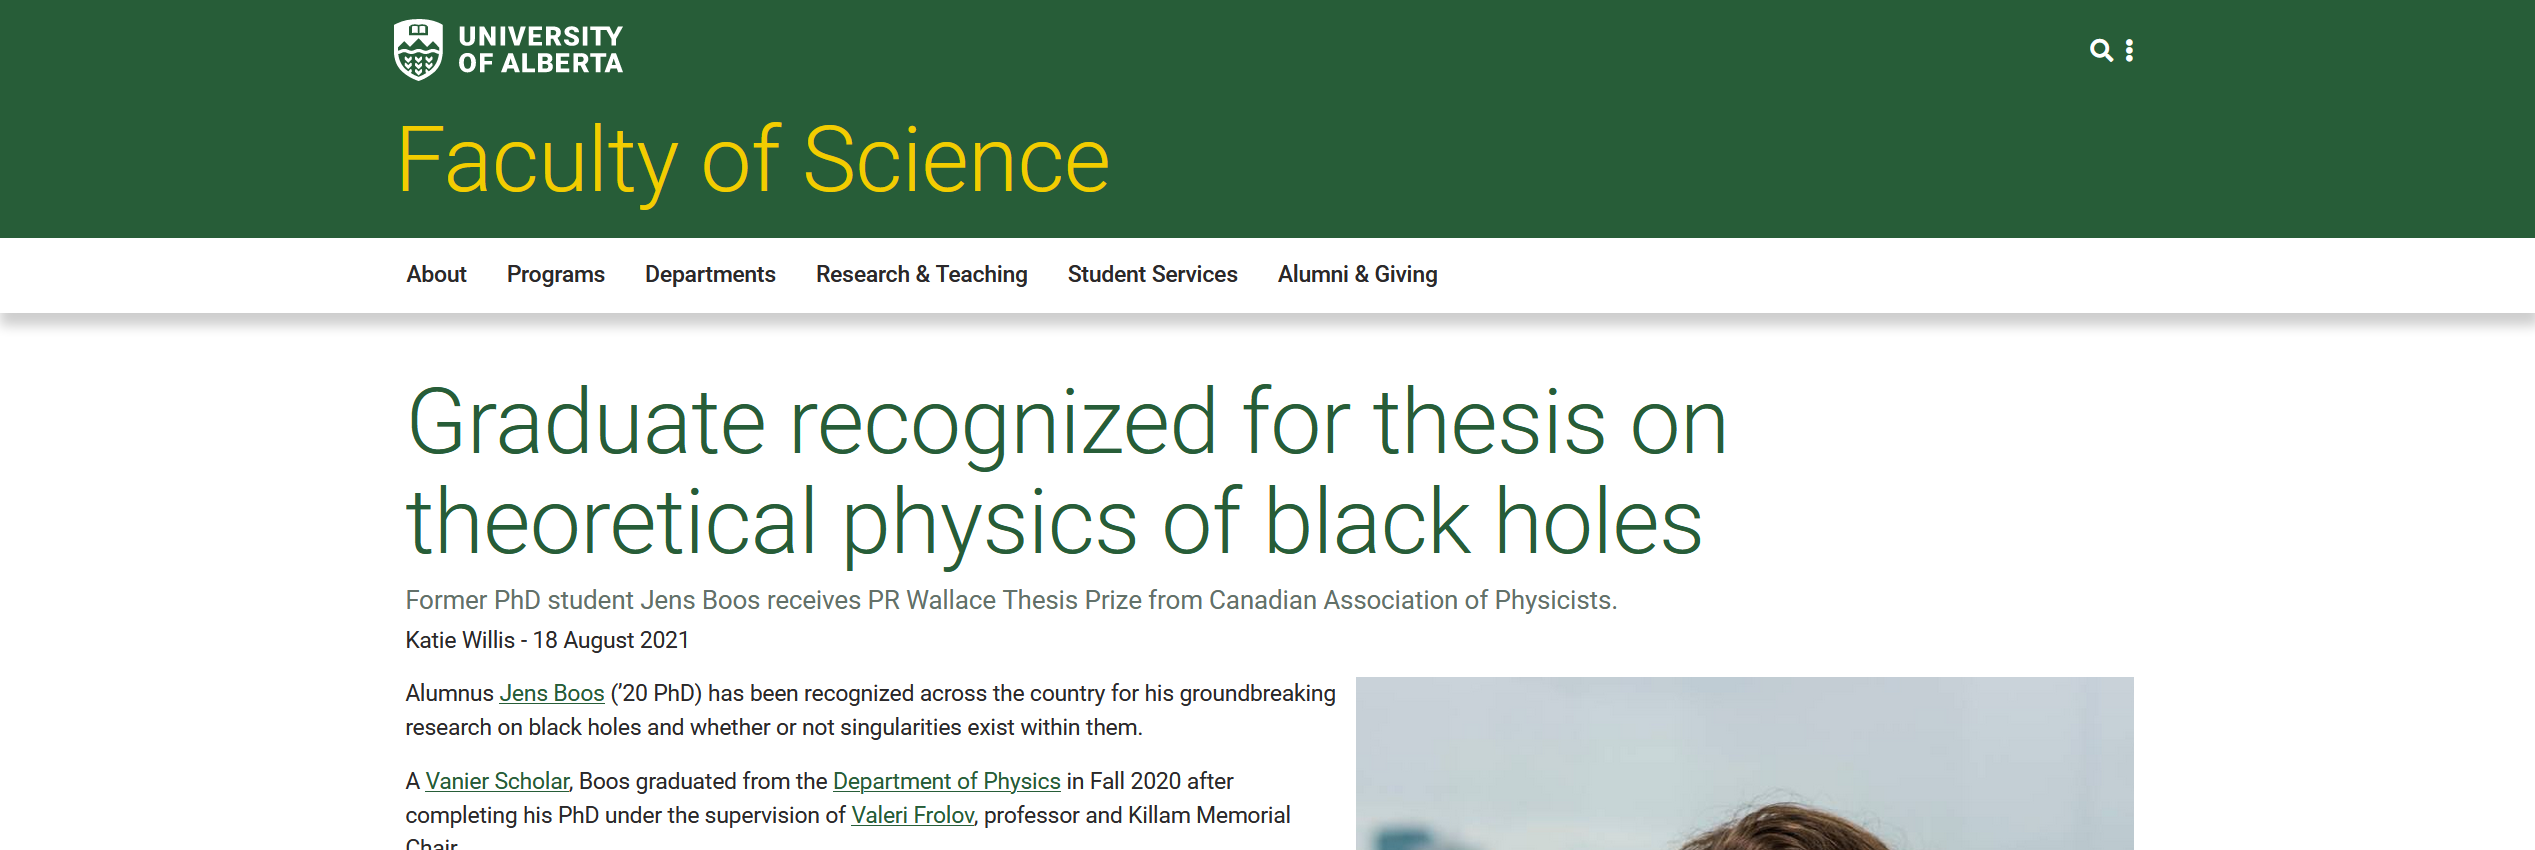Open the About menu
The image size is (2535, 850).
coord(436,274)
